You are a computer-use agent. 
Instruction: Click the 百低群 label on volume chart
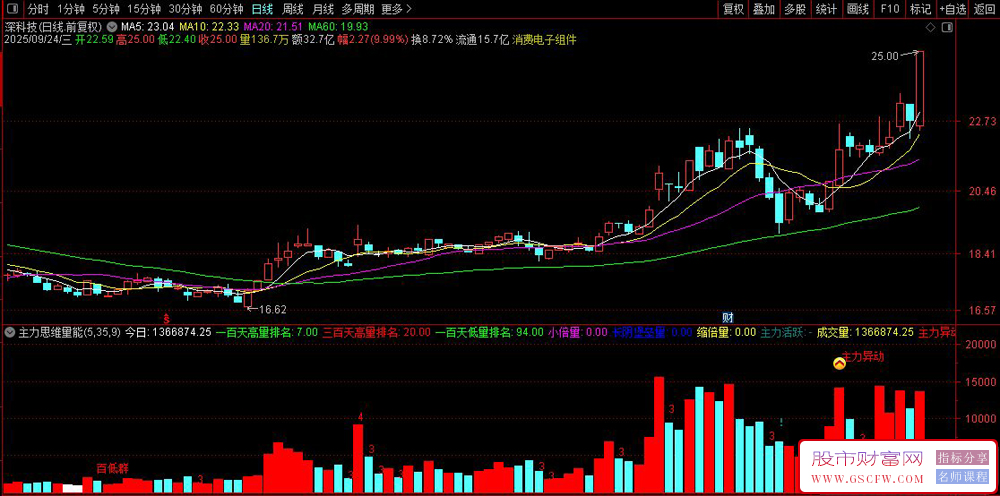click(112, 469)
